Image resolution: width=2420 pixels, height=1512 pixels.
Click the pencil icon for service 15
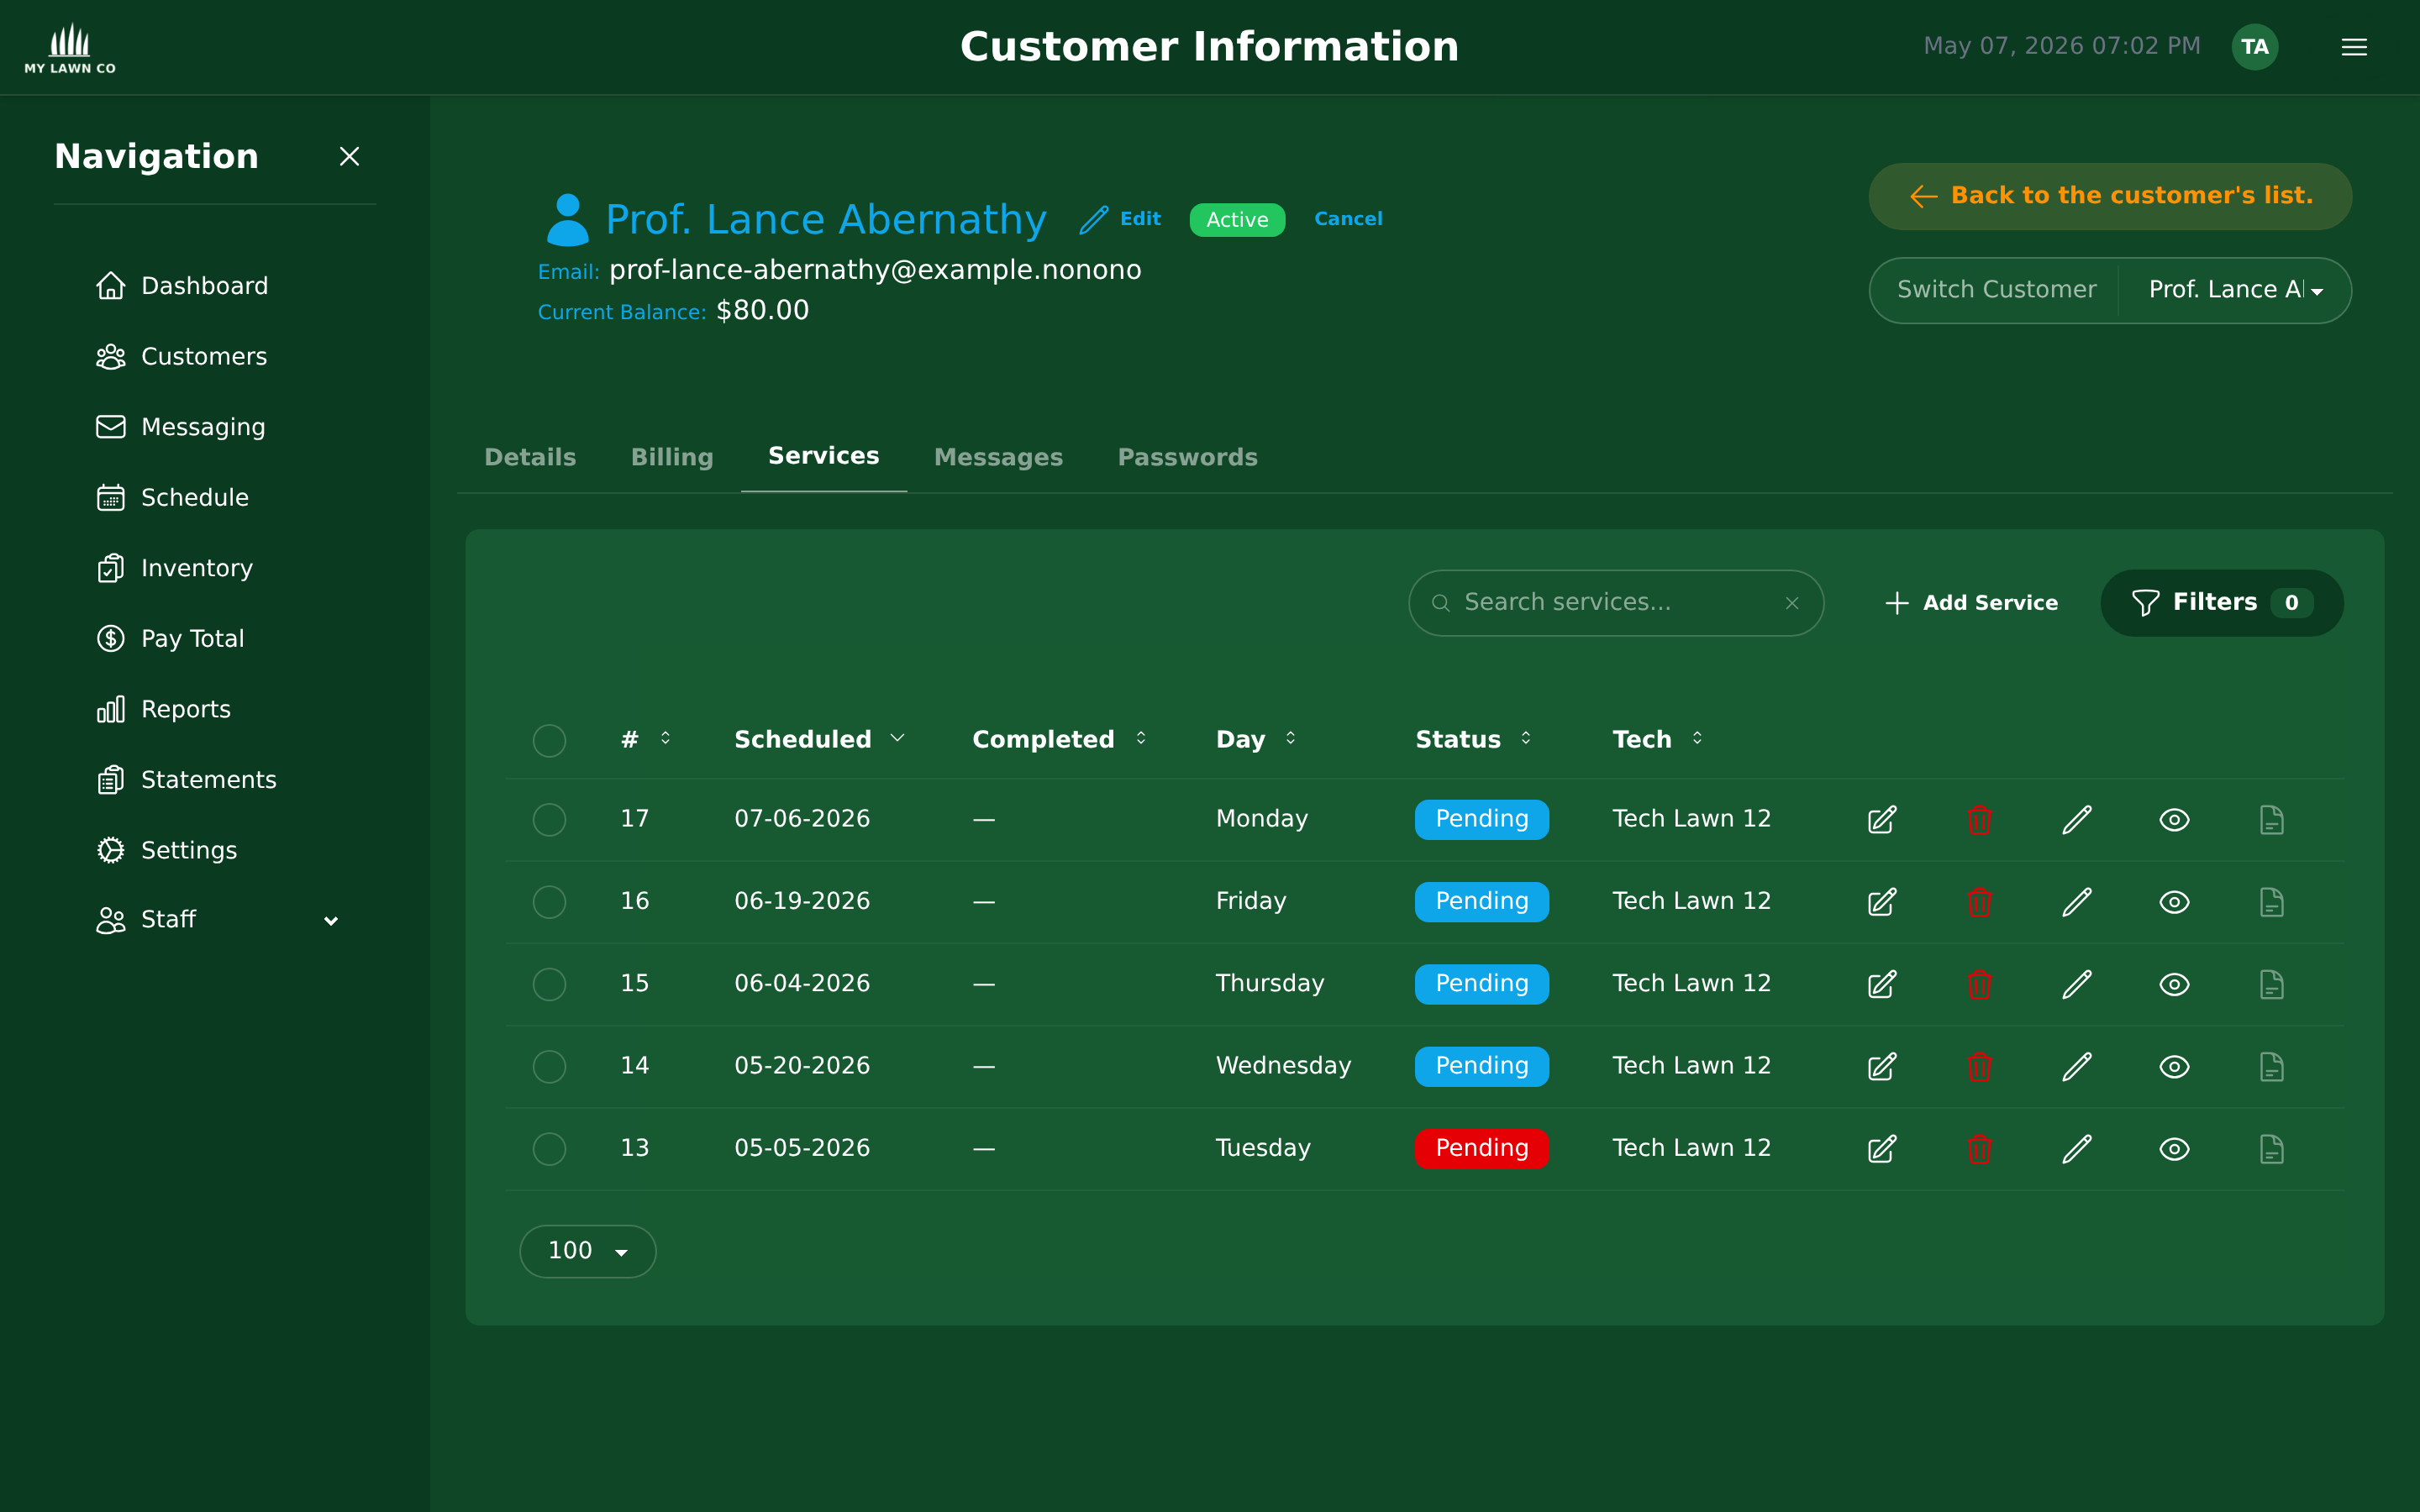2077,984
